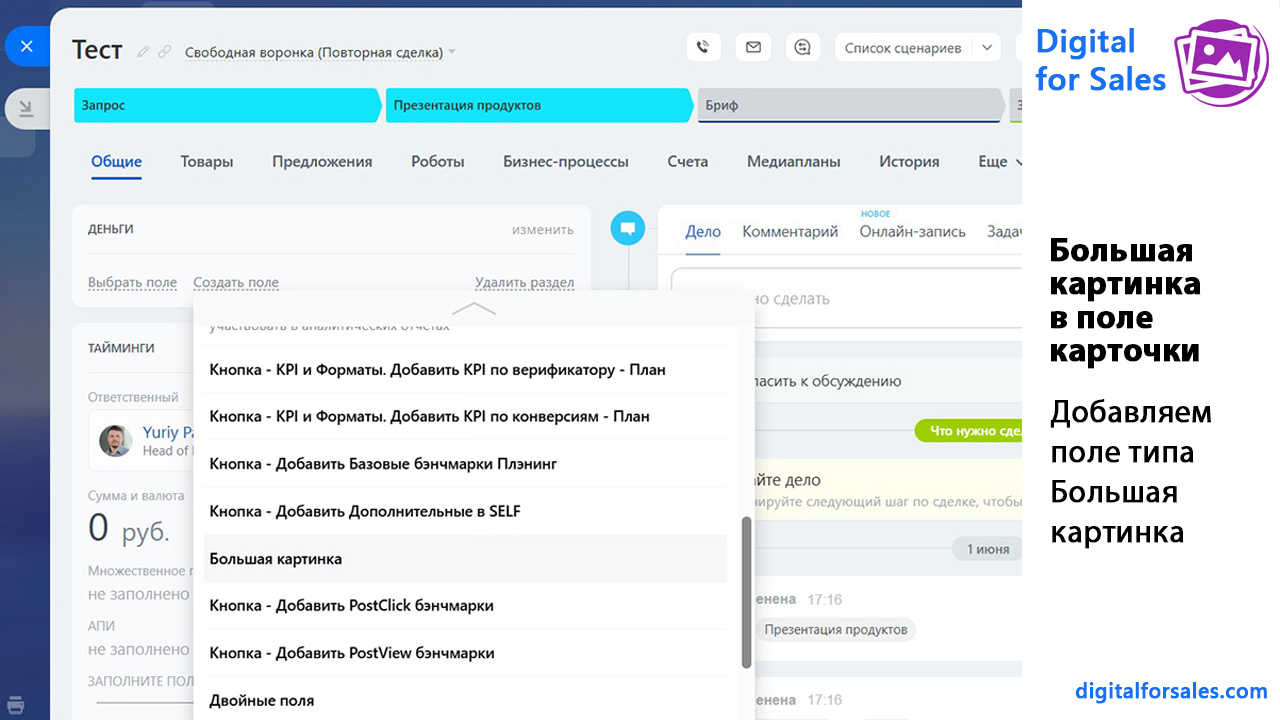Click the blue timeline comment bubble icon

point(627,229)
